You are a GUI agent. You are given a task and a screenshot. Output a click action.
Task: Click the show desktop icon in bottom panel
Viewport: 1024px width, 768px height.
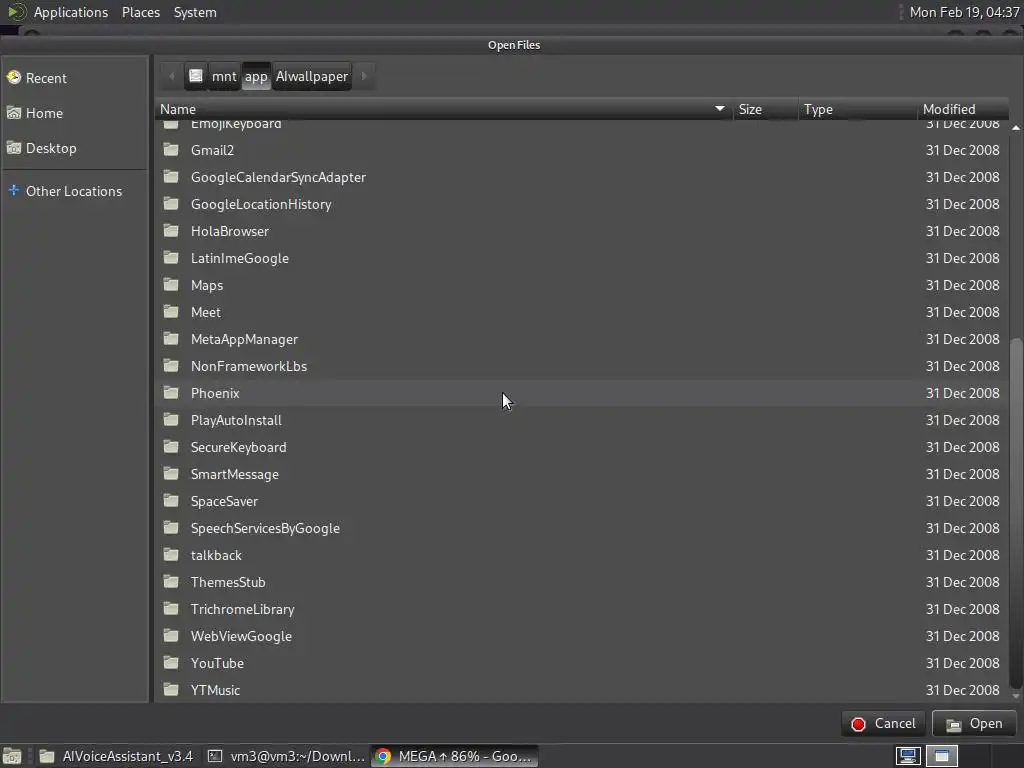tap(12, 756)
